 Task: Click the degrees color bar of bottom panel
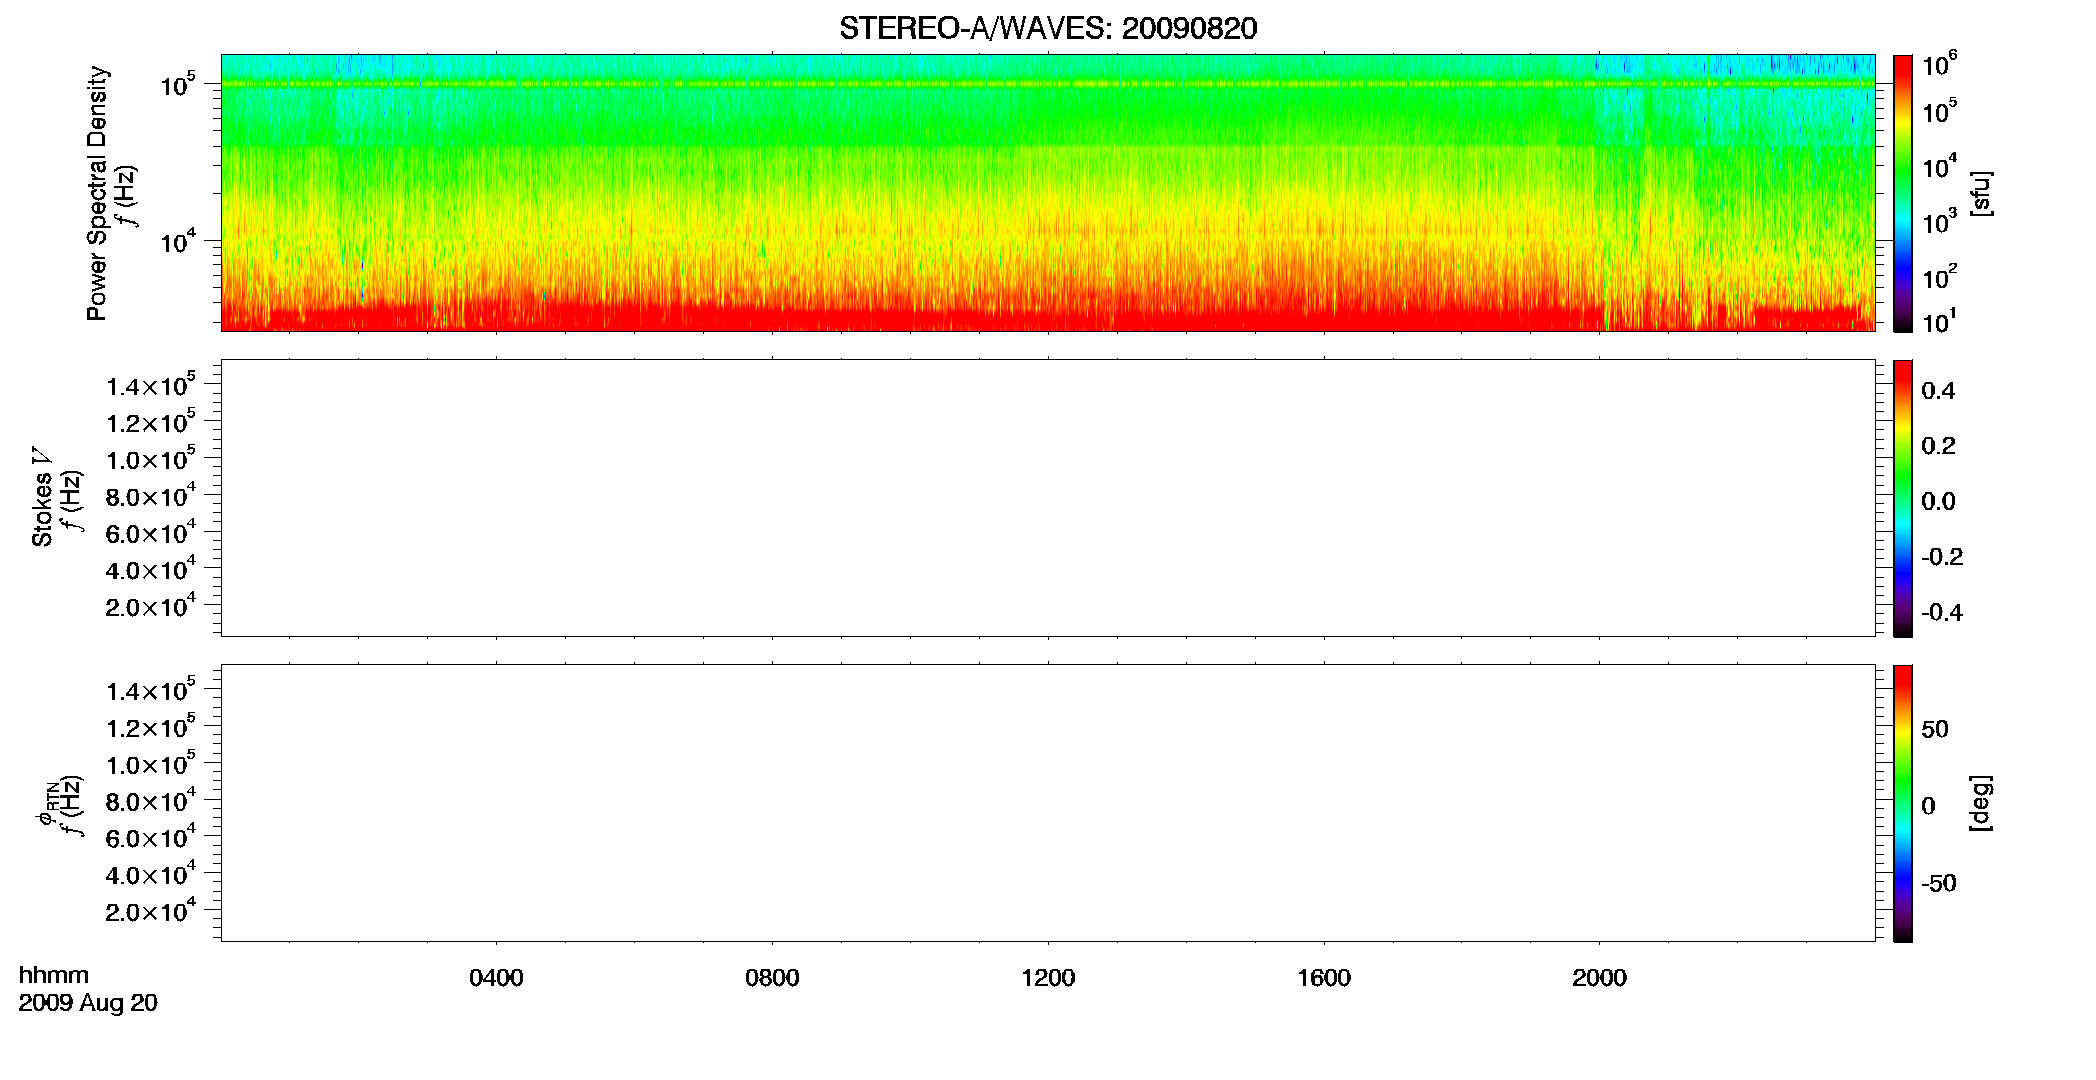click(x=1903, y=803)
